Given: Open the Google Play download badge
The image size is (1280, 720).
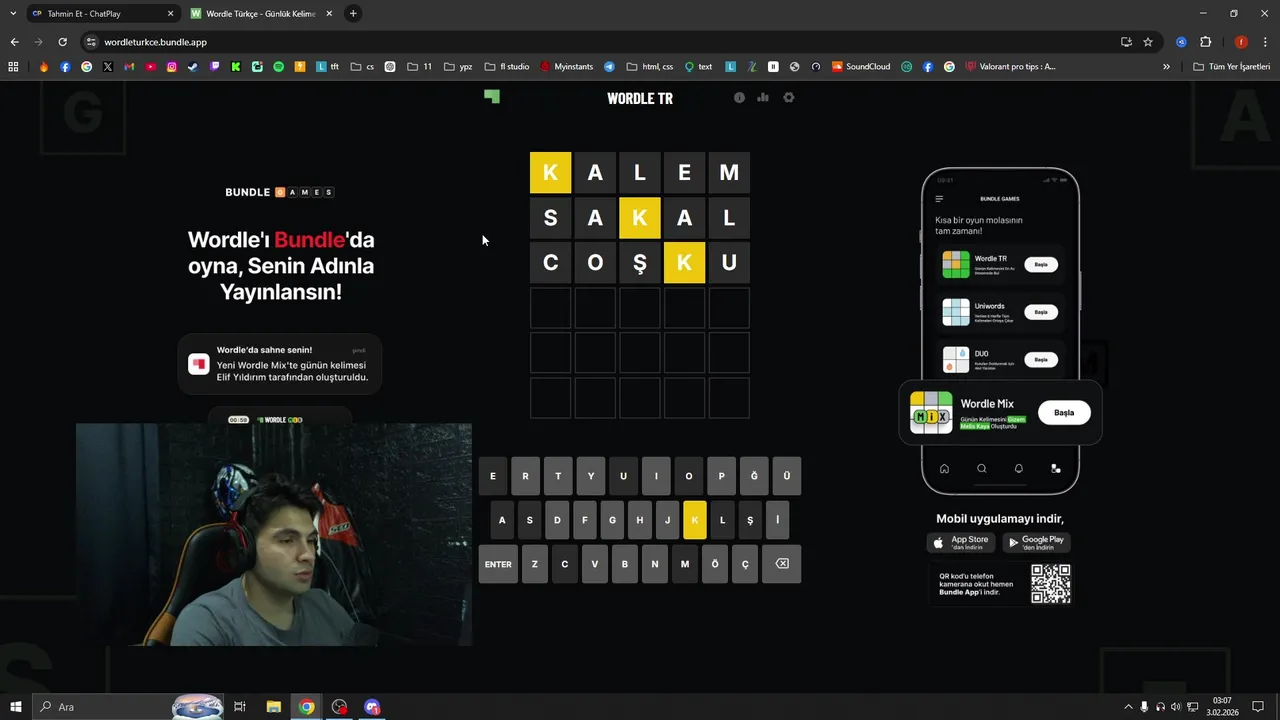Looking at the screenshot, I should (x=1036, y=542).
